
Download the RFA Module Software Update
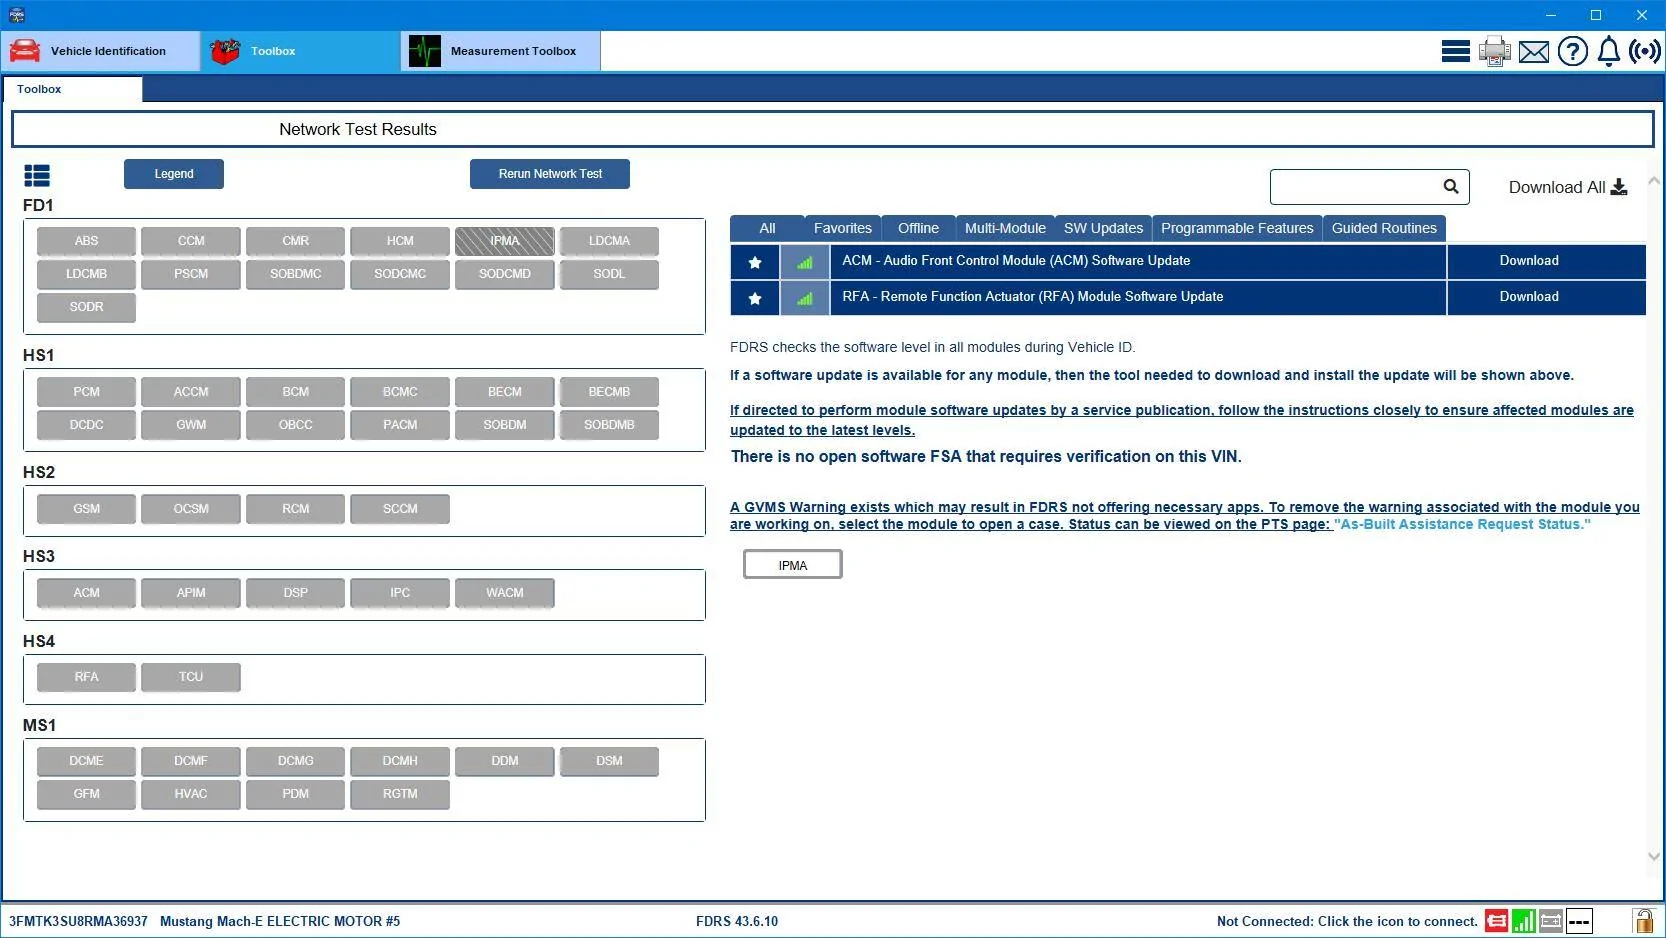pos(1546,297)
